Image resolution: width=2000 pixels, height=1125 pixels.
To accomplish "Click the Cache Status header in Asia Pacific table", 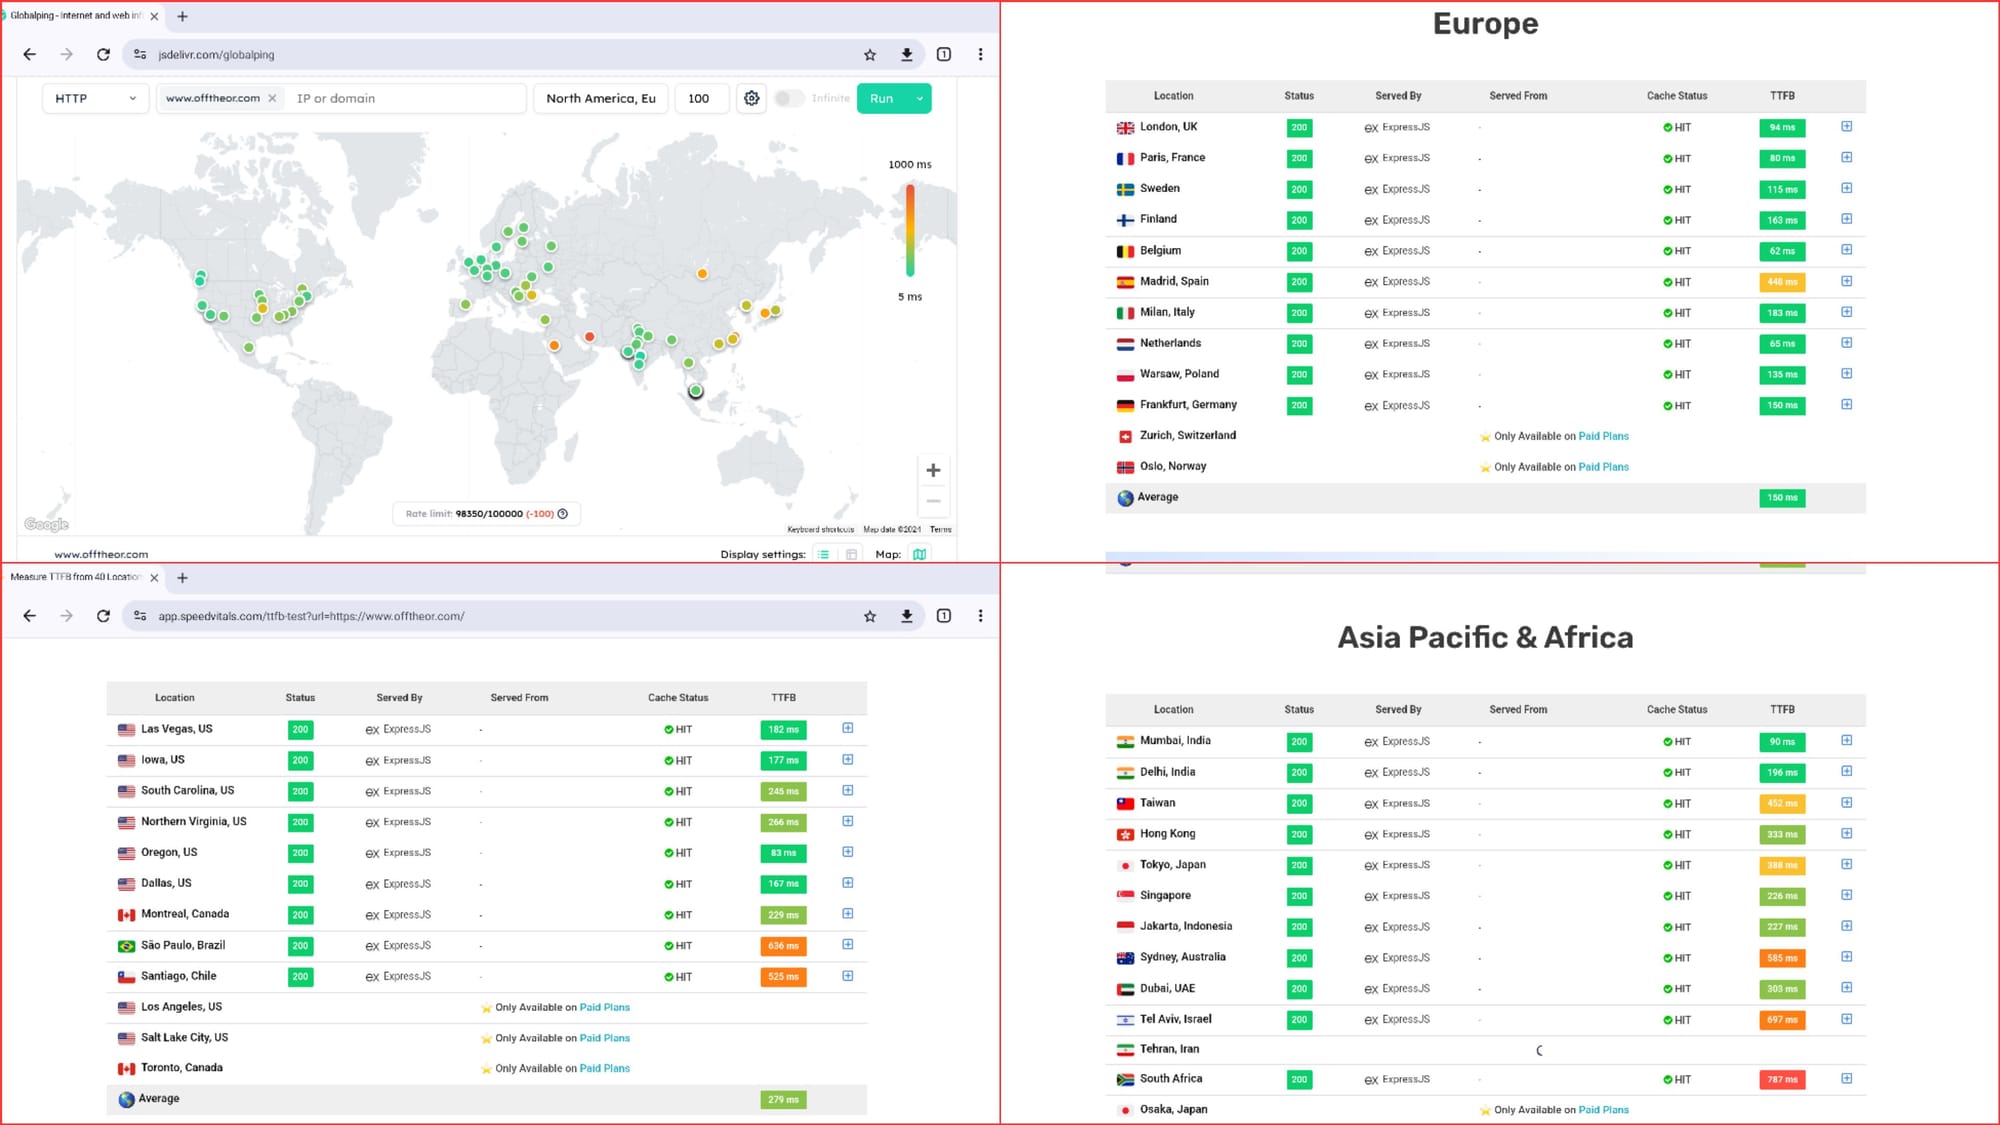I will [x=1677, y=710].
